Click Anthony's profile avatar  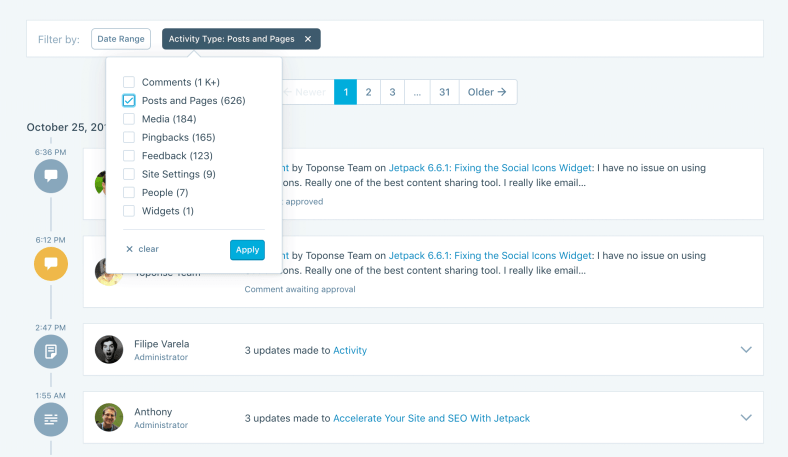(x=109, y=417)
